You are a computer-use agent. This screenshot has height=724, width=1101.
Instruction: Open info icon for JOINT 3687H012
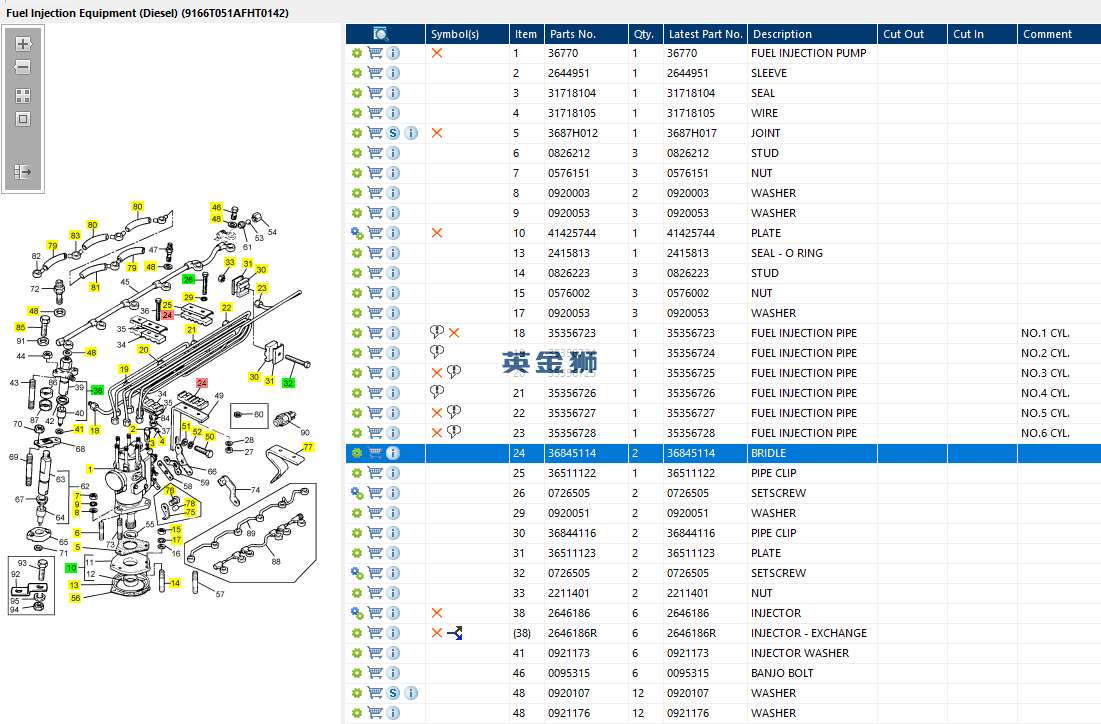(x=411, y=133)
